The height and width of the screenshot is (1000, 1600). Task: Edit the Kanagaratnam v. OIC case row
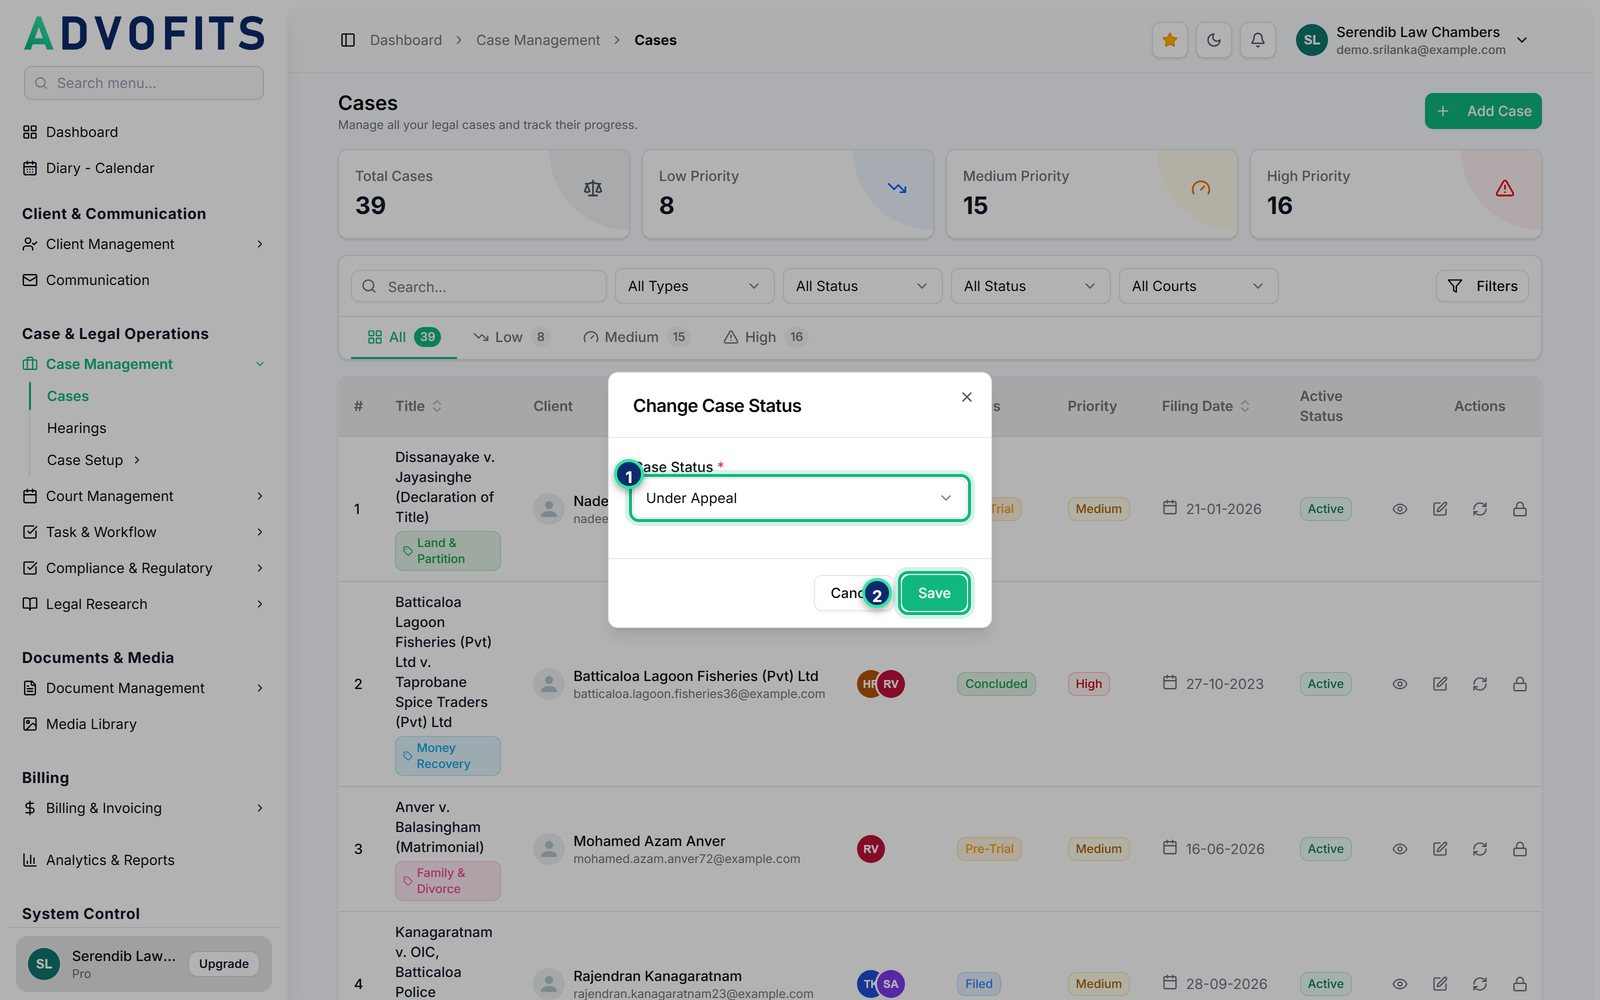pos(1440,984)
